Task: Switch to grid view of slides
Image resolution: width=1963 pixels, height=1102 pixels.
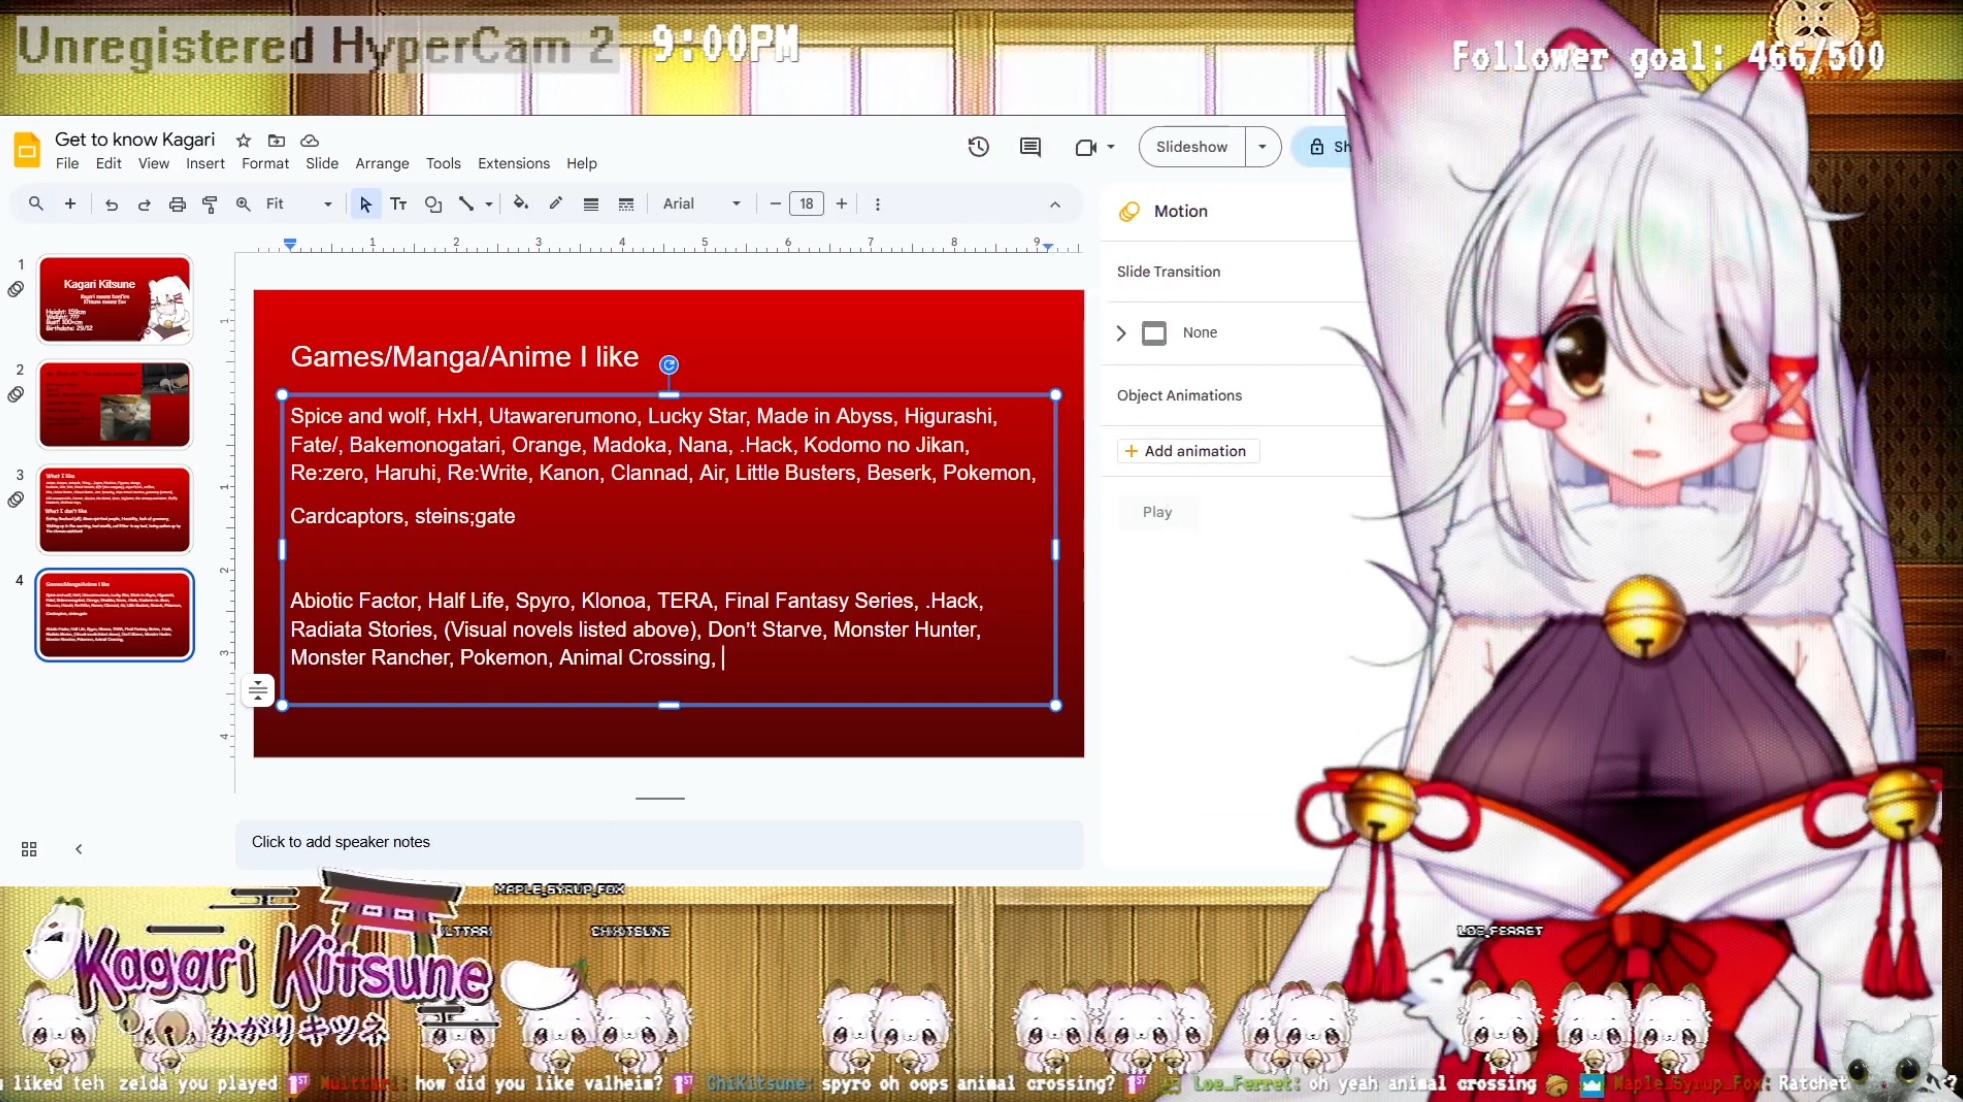Action: (x=29, y=849)
